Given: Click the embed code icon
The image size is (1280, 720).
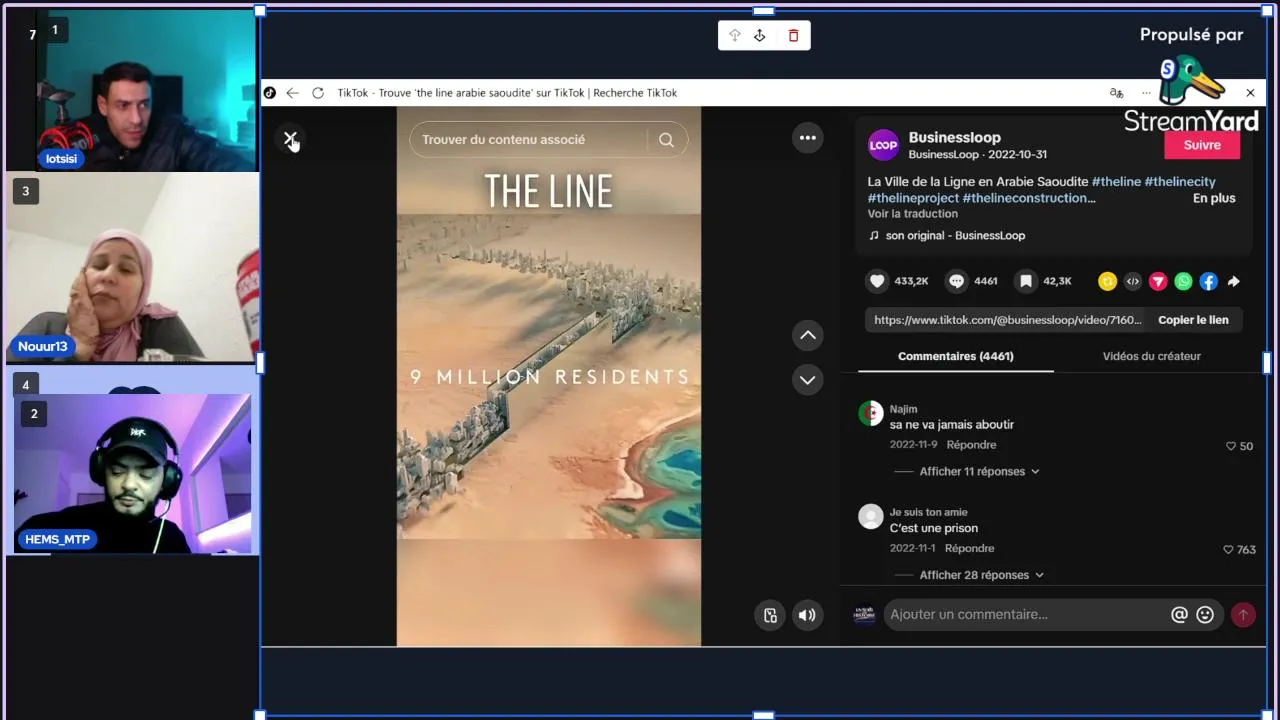Looking at the screenshot, I should 1132,282.
